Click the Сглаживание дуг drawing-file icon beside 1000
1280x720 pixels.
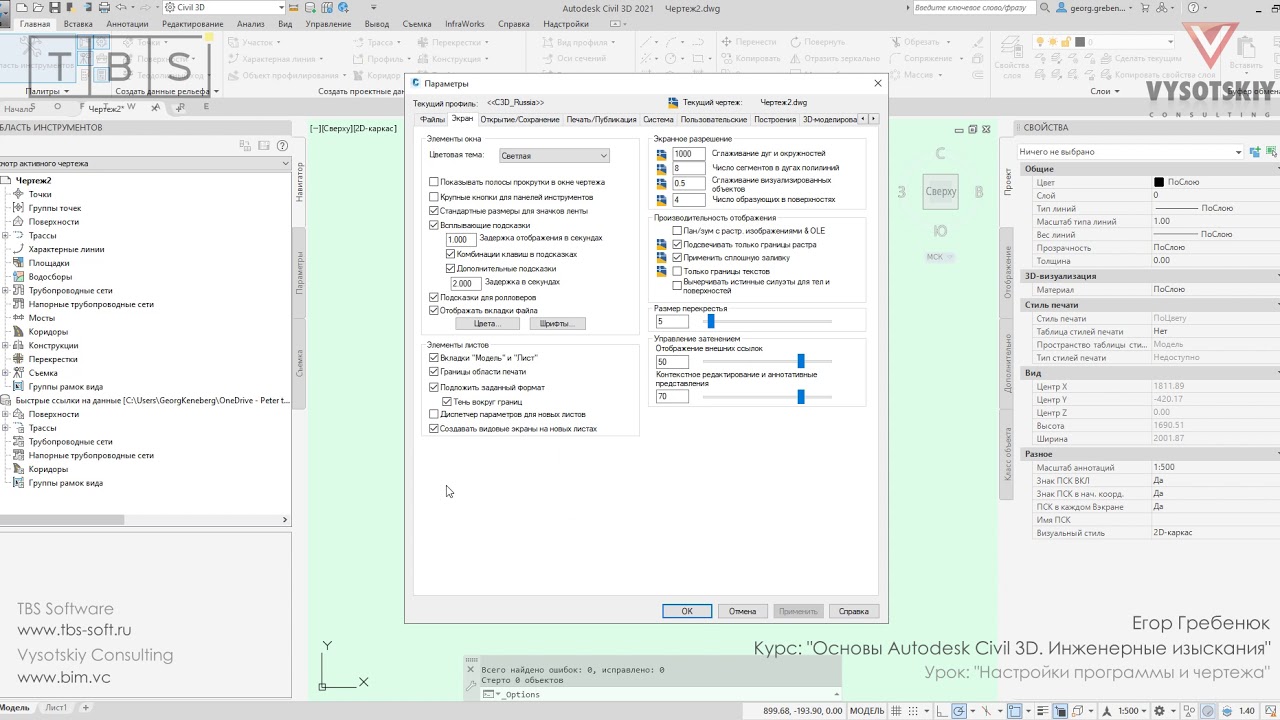[x=661, y=154]
